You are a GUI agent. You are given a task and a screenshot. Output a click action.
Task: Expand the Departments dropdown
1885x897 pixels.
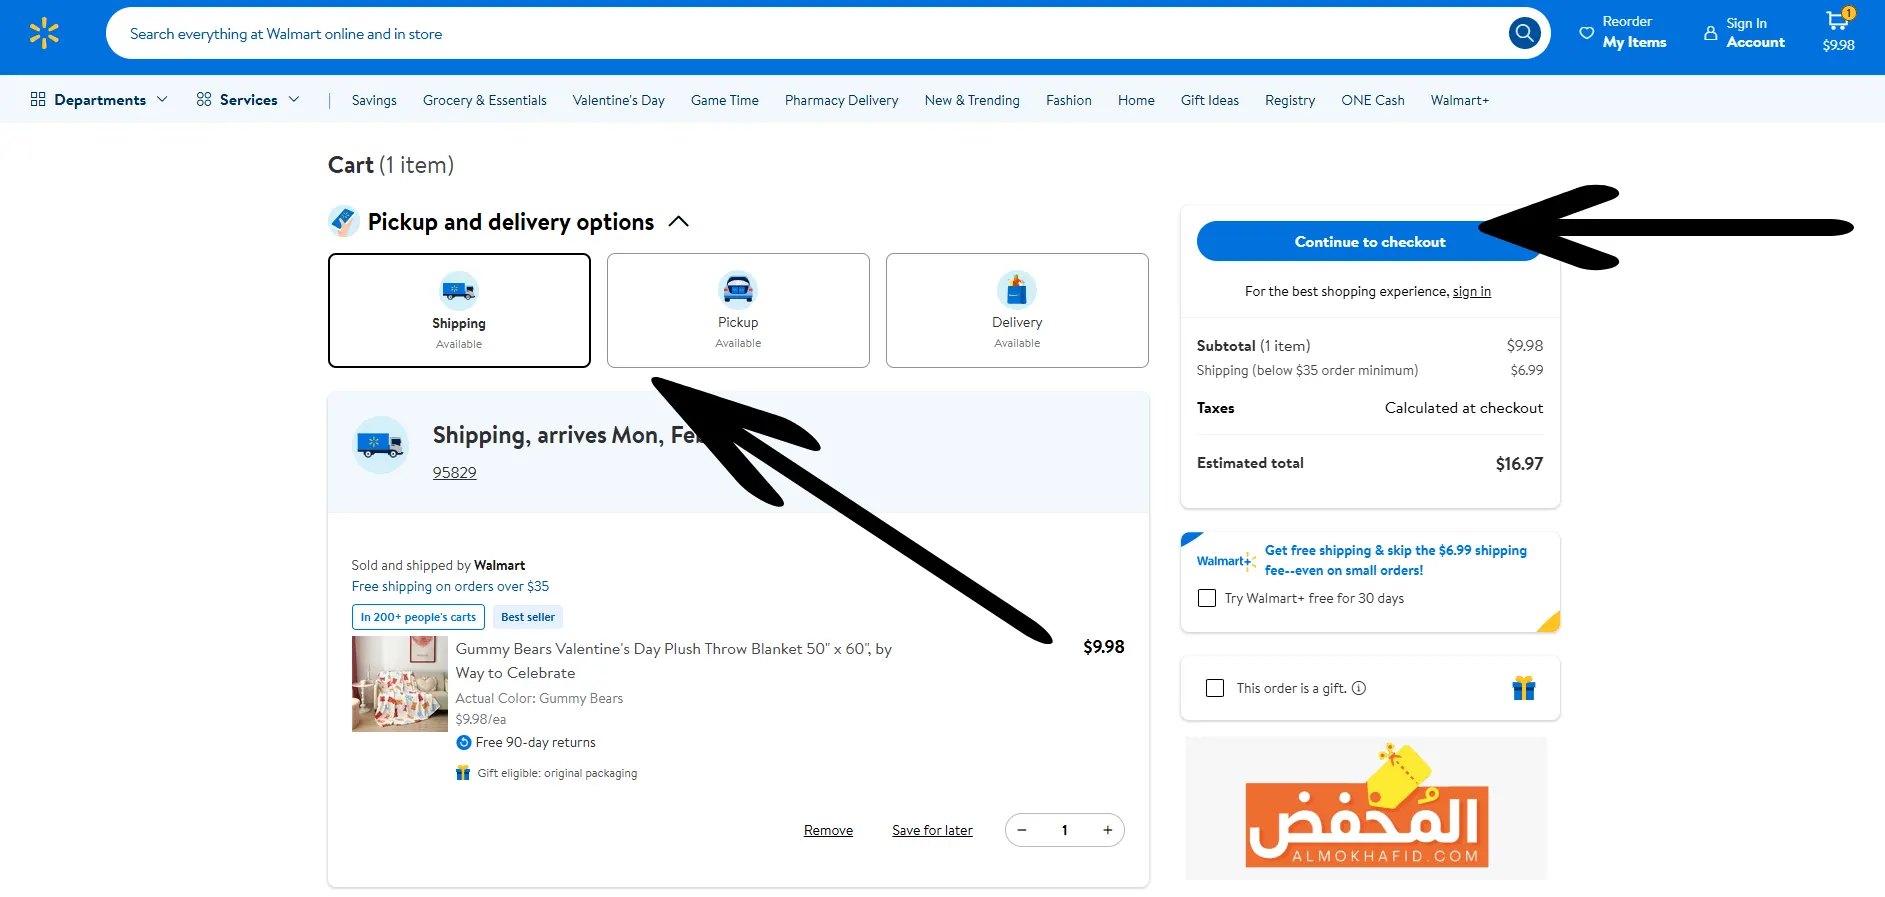[100, 99]
